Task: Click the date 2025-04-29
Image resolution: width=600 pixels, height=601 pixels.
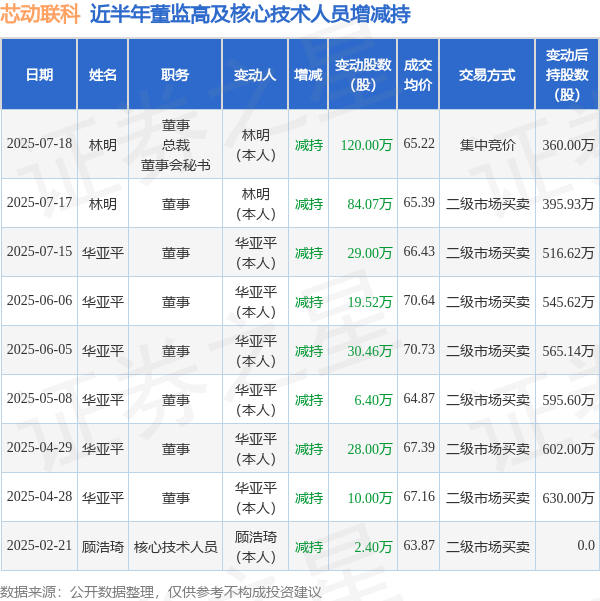Action: 39,448
